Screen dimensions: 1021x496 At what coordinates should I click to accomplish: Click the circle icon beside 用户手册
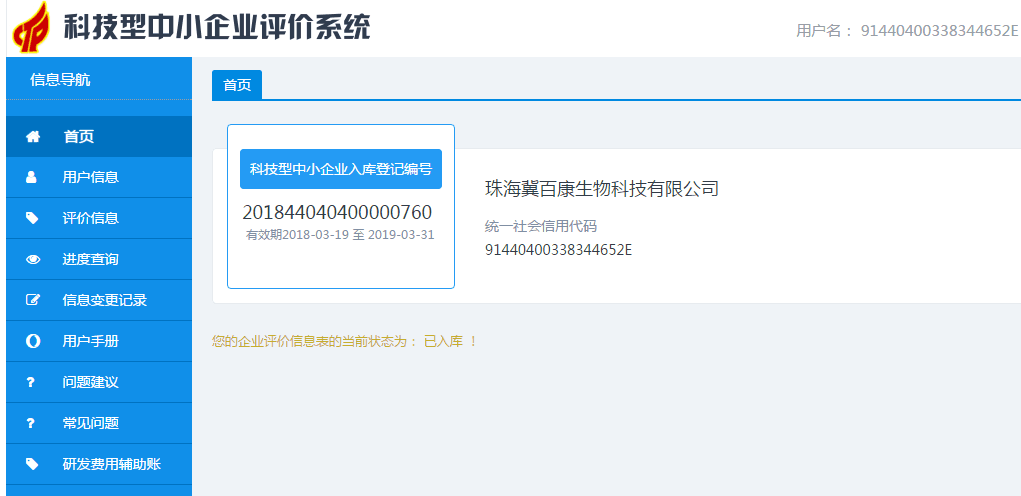(33, 341)
